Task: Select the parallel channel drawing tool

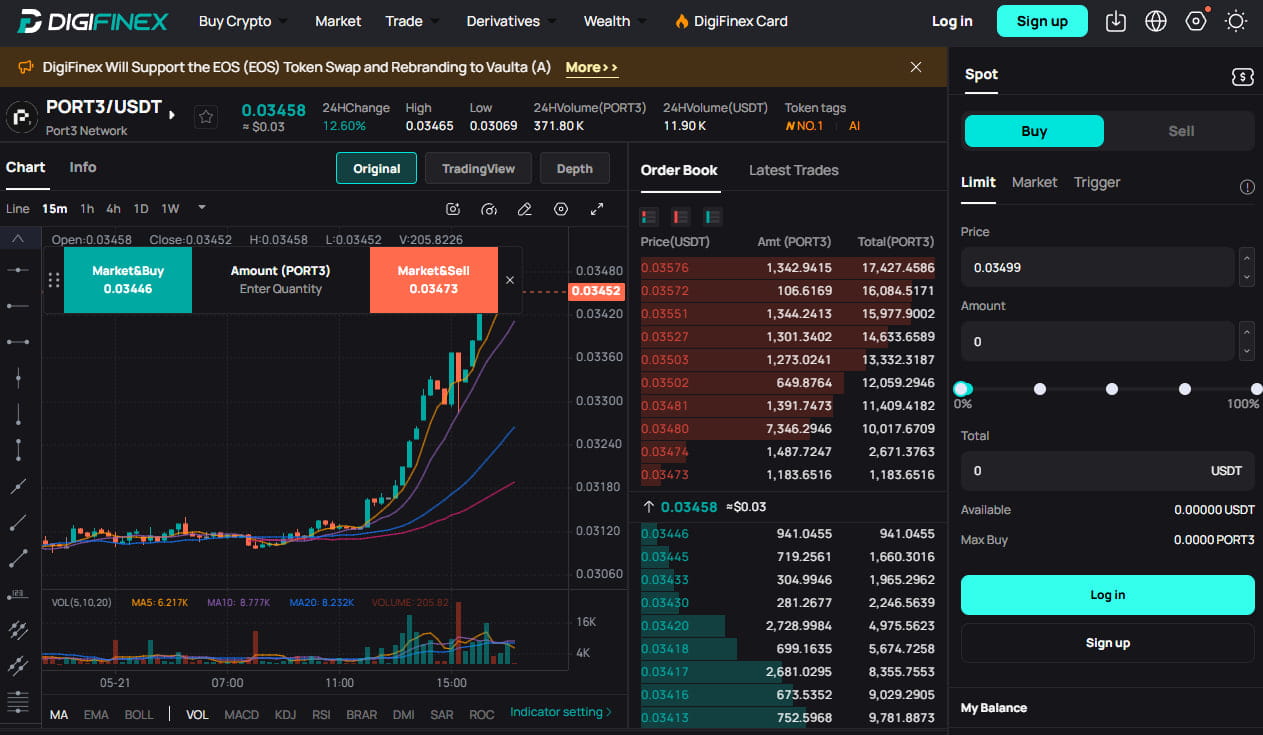Action: 18,630
